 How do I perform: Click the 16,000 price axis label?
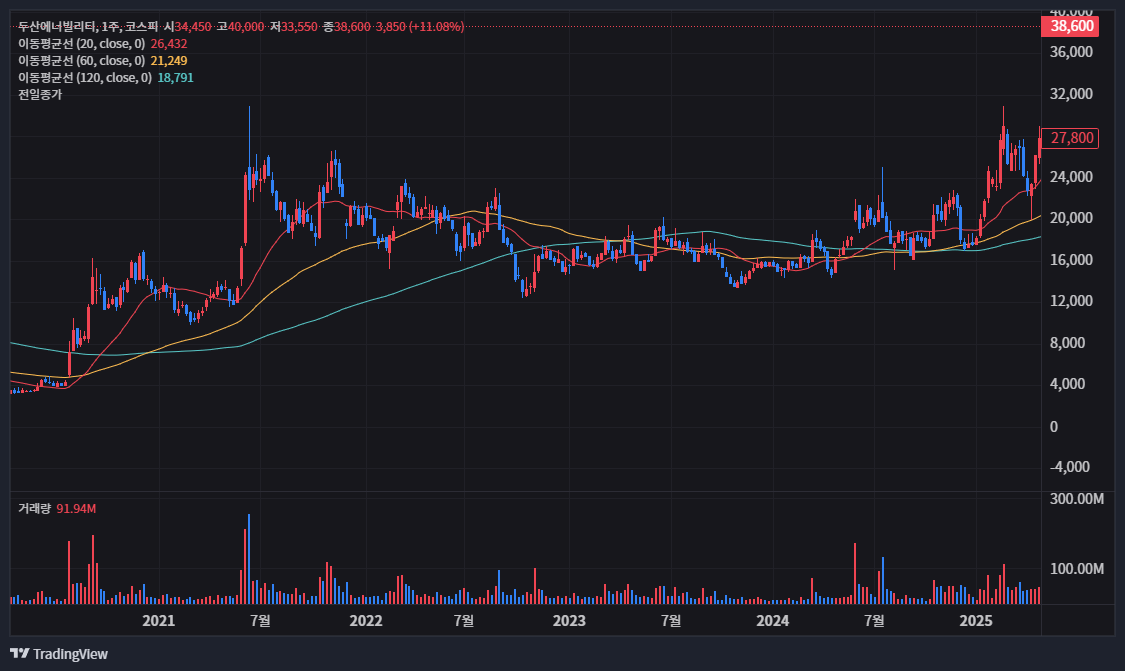click(1071, 260)
